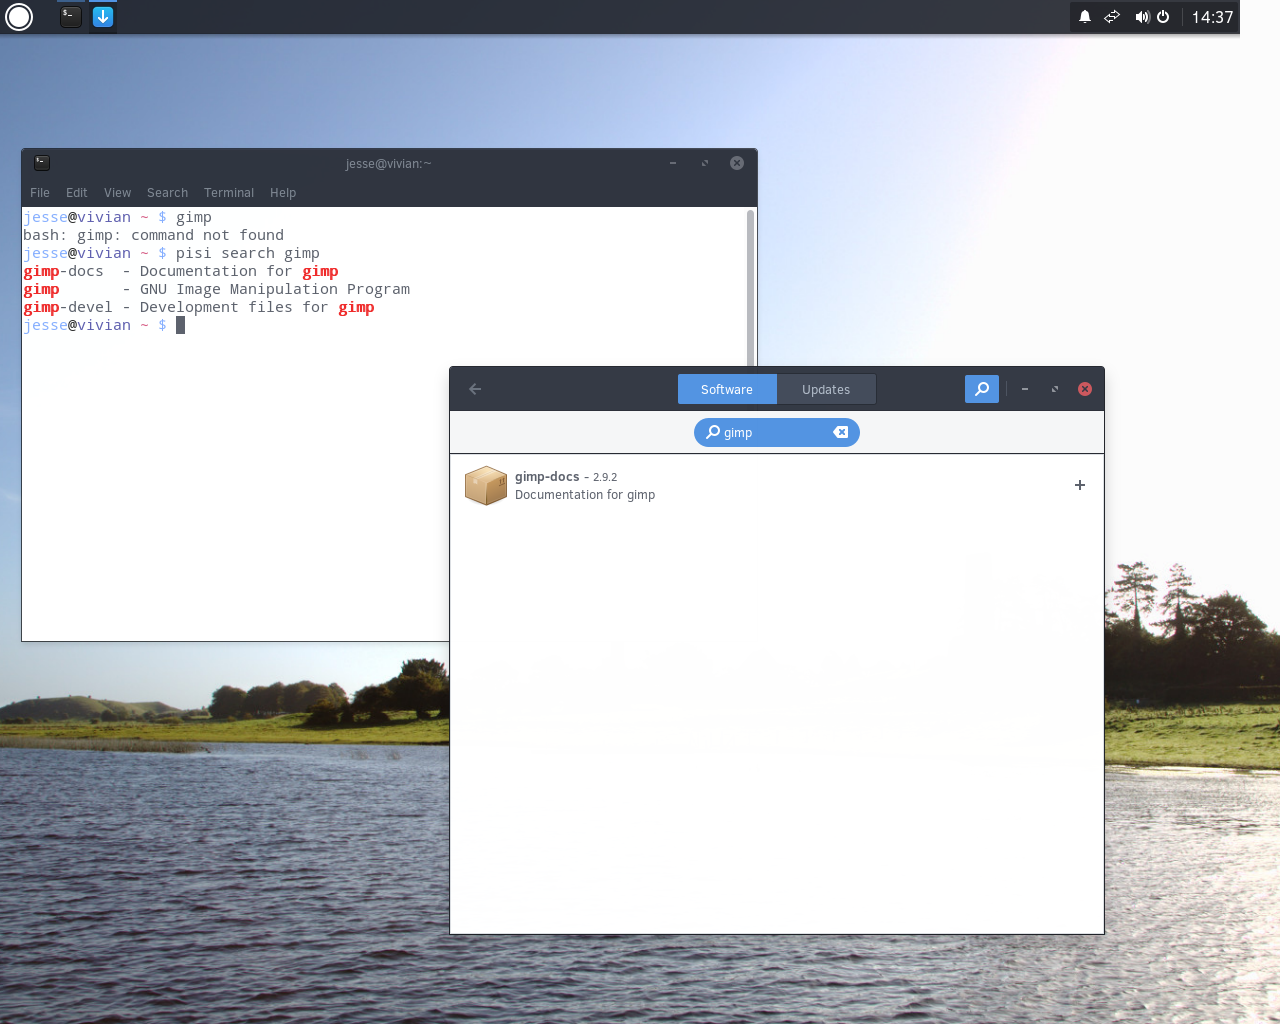Viewport: 1280px width, 1024px height.
Task: Open the terminal Help menu
Action: pyautogui.click(x=283, y=193)
